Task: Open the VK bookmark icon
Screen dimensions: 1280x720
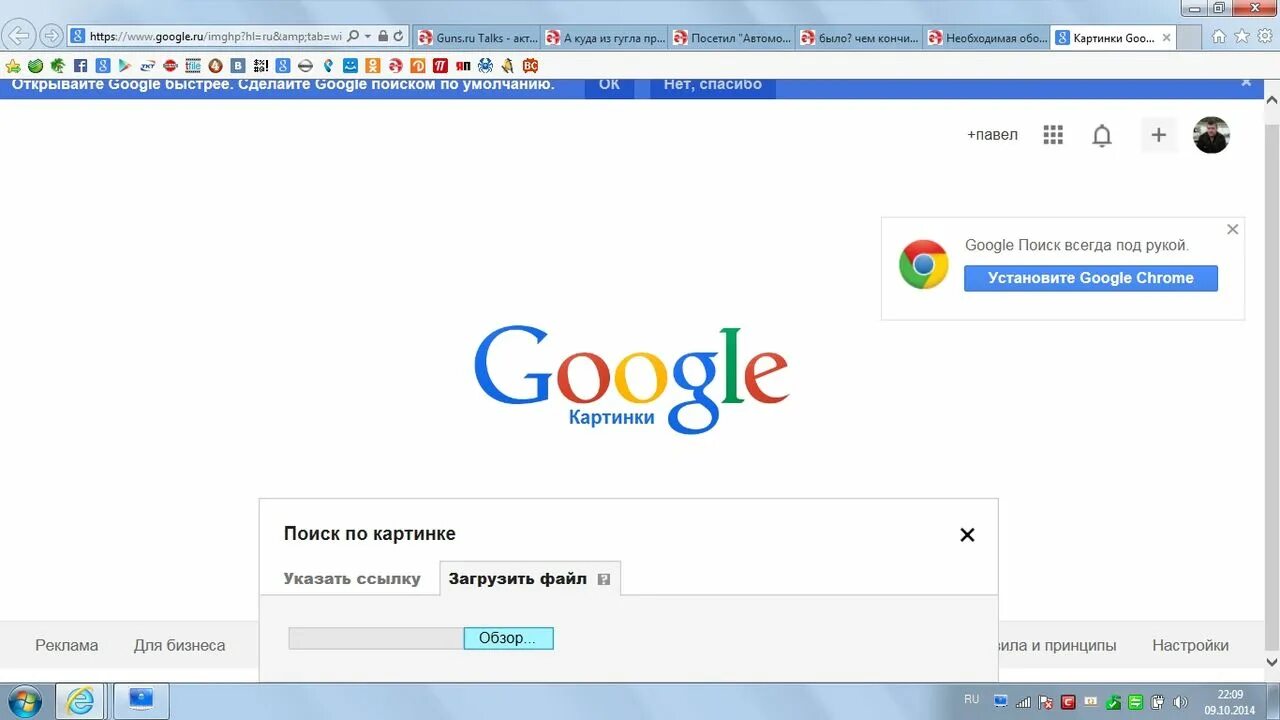Action: click(x=238, y=66)
